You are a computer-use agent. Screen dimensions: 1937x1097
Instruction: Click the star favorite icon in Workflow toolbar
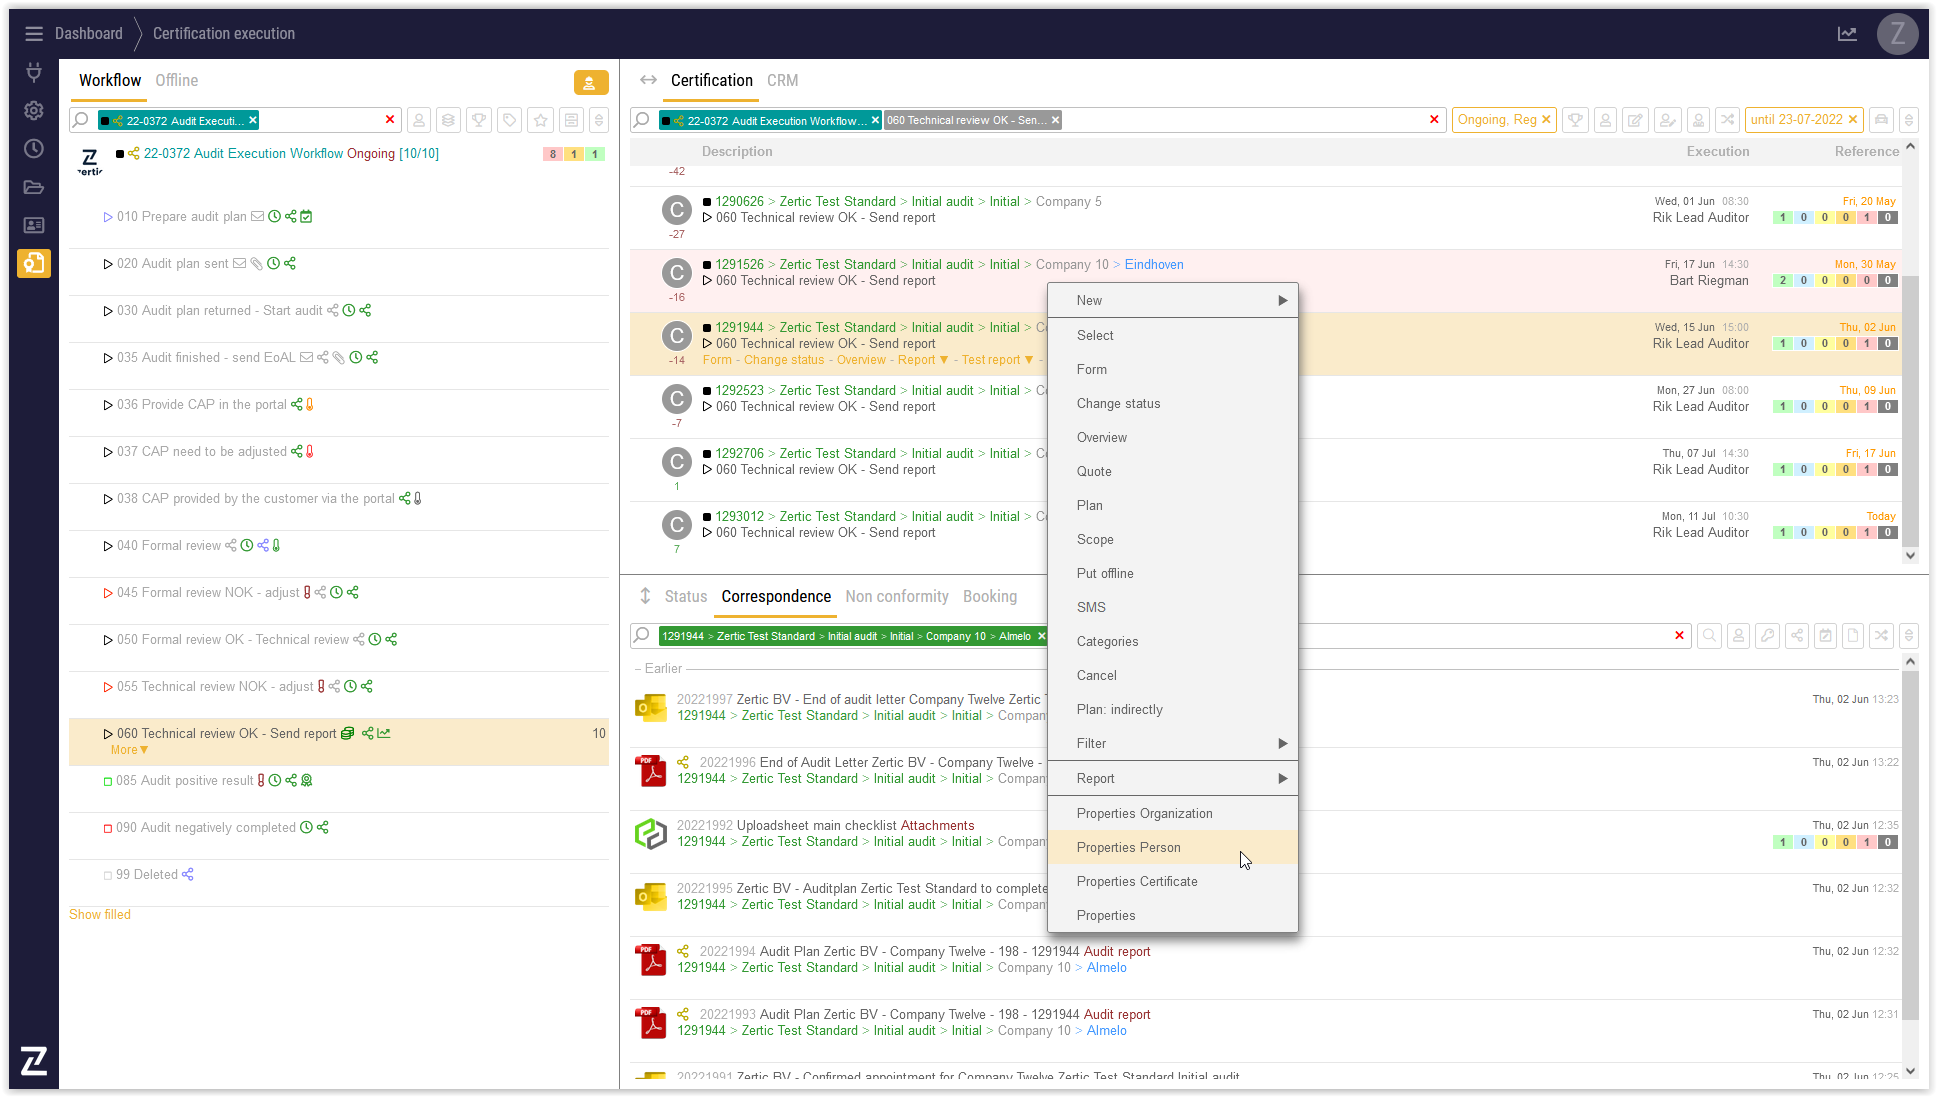point(541,120)
